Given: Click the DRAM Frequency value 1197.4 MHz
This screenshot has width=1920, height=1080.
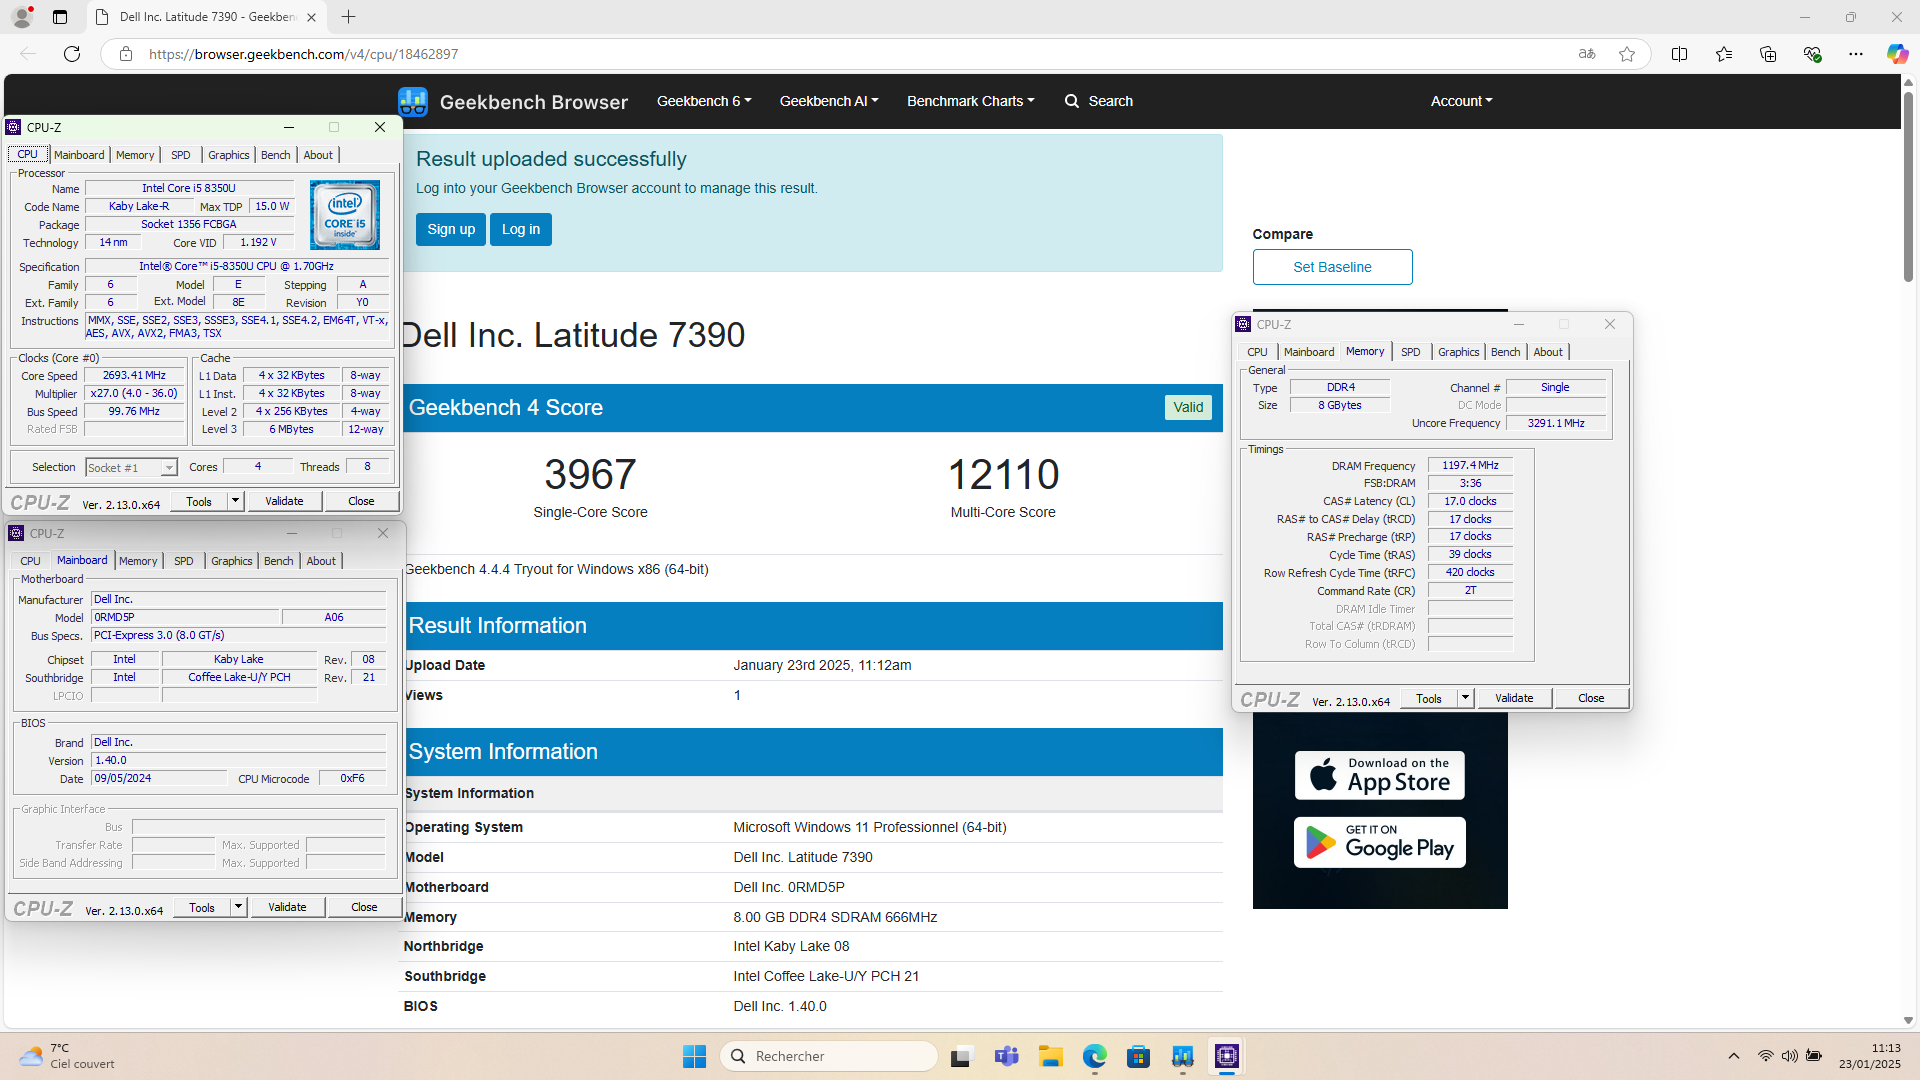Looking at the screenshot, I should (1470, 465).
